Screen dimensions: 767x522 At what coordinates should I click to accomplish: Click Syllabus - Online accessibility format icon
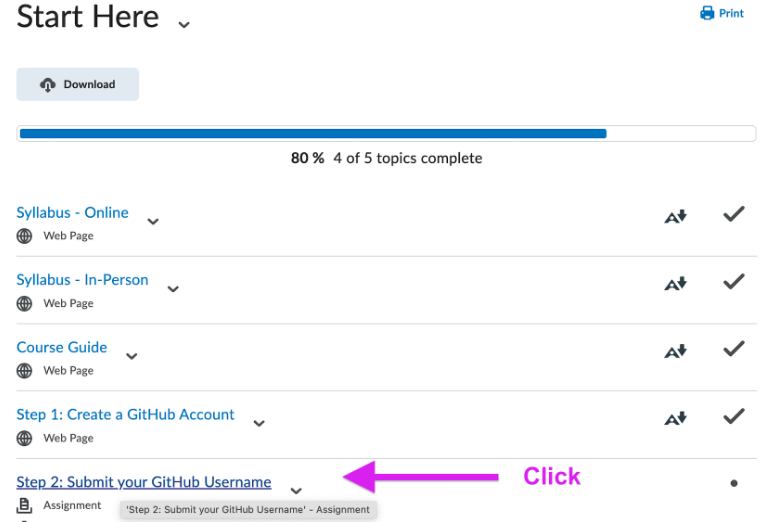[676, 216]
